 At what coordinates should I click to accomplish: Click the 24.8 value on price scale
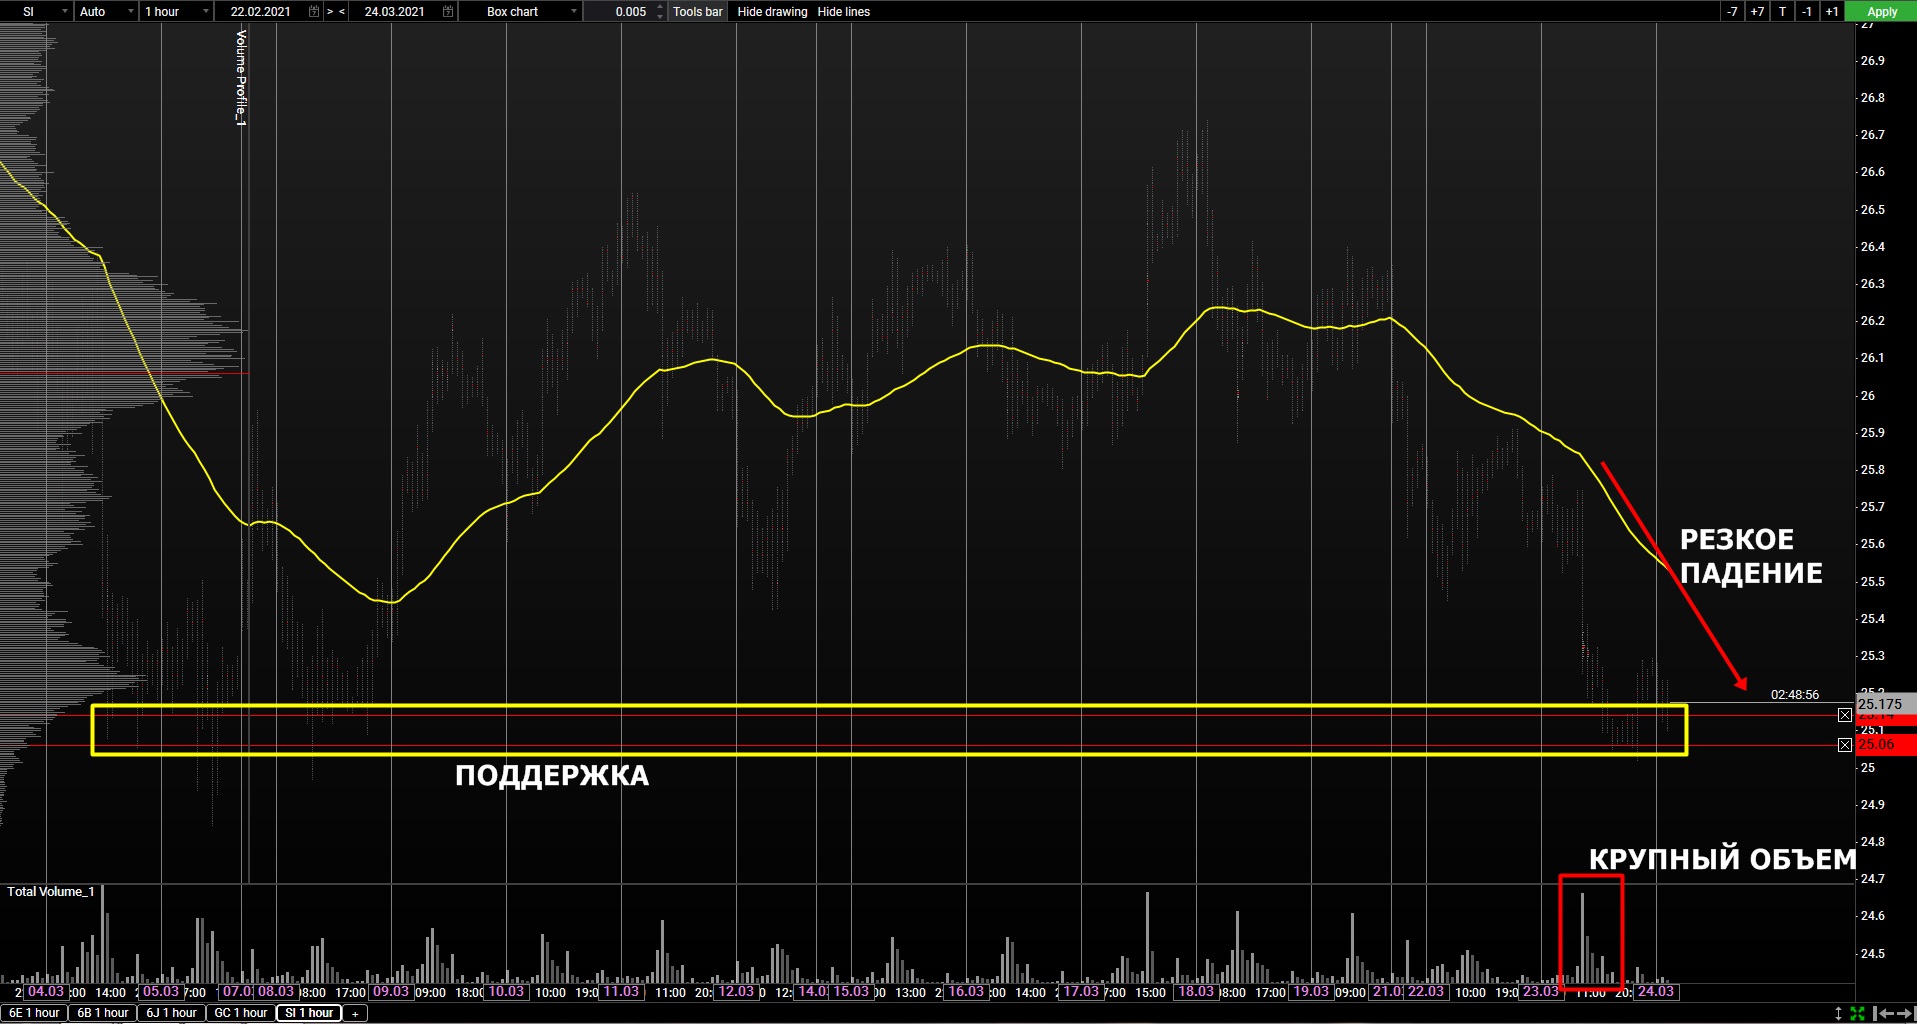tap(1872, 841)
